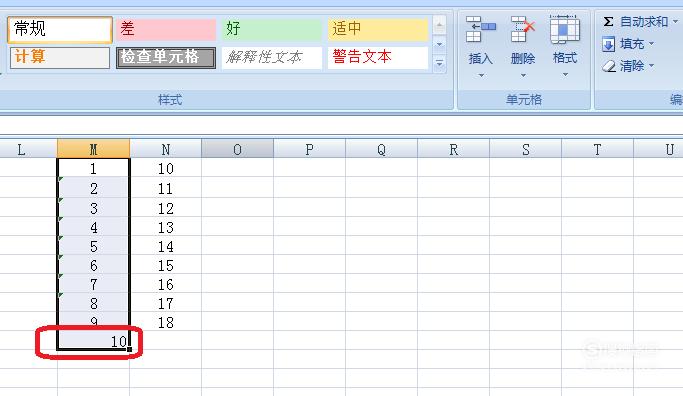The width and height of the screenshot is (683, 396).
Task: Select column M header
Action: click(93, 149)
